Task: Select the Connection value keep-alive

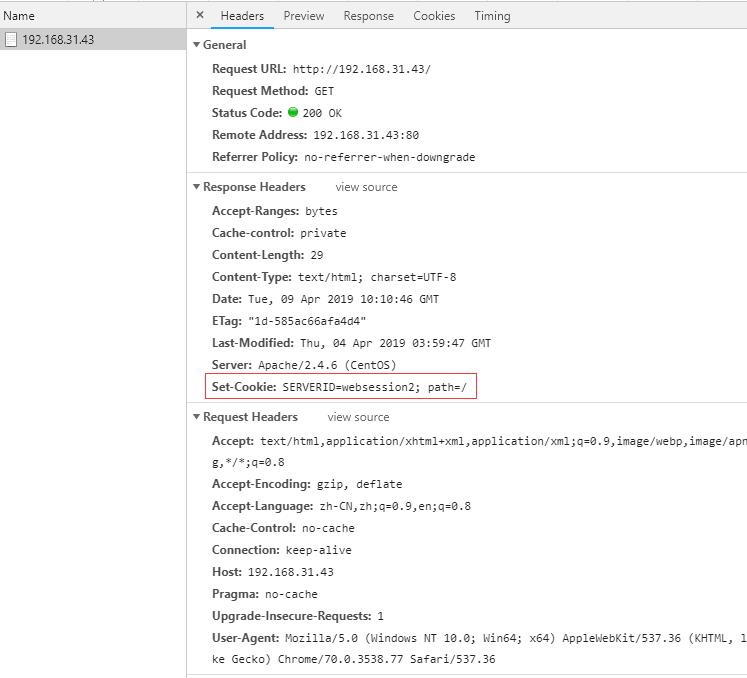Action: click(318, 550)
